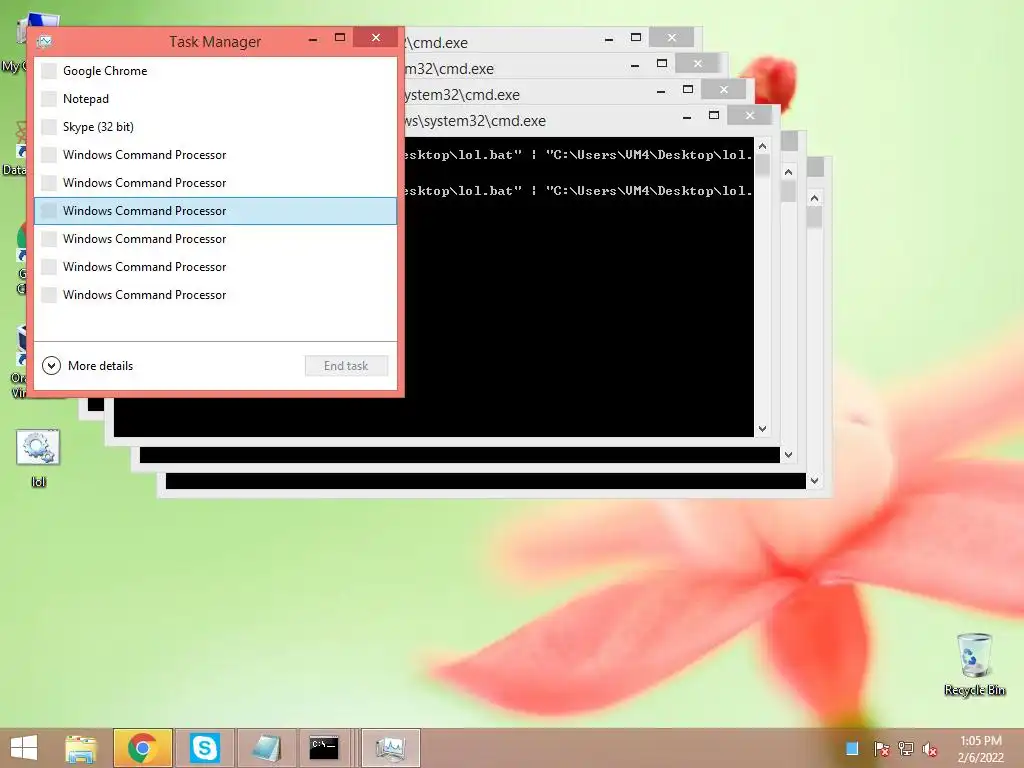The height and width of the screenshot is (768, 1024).
Task: Click scroll-down arrow of lowest cascaded cmd window
Action: pyautogui.click(x=814, y=481)
